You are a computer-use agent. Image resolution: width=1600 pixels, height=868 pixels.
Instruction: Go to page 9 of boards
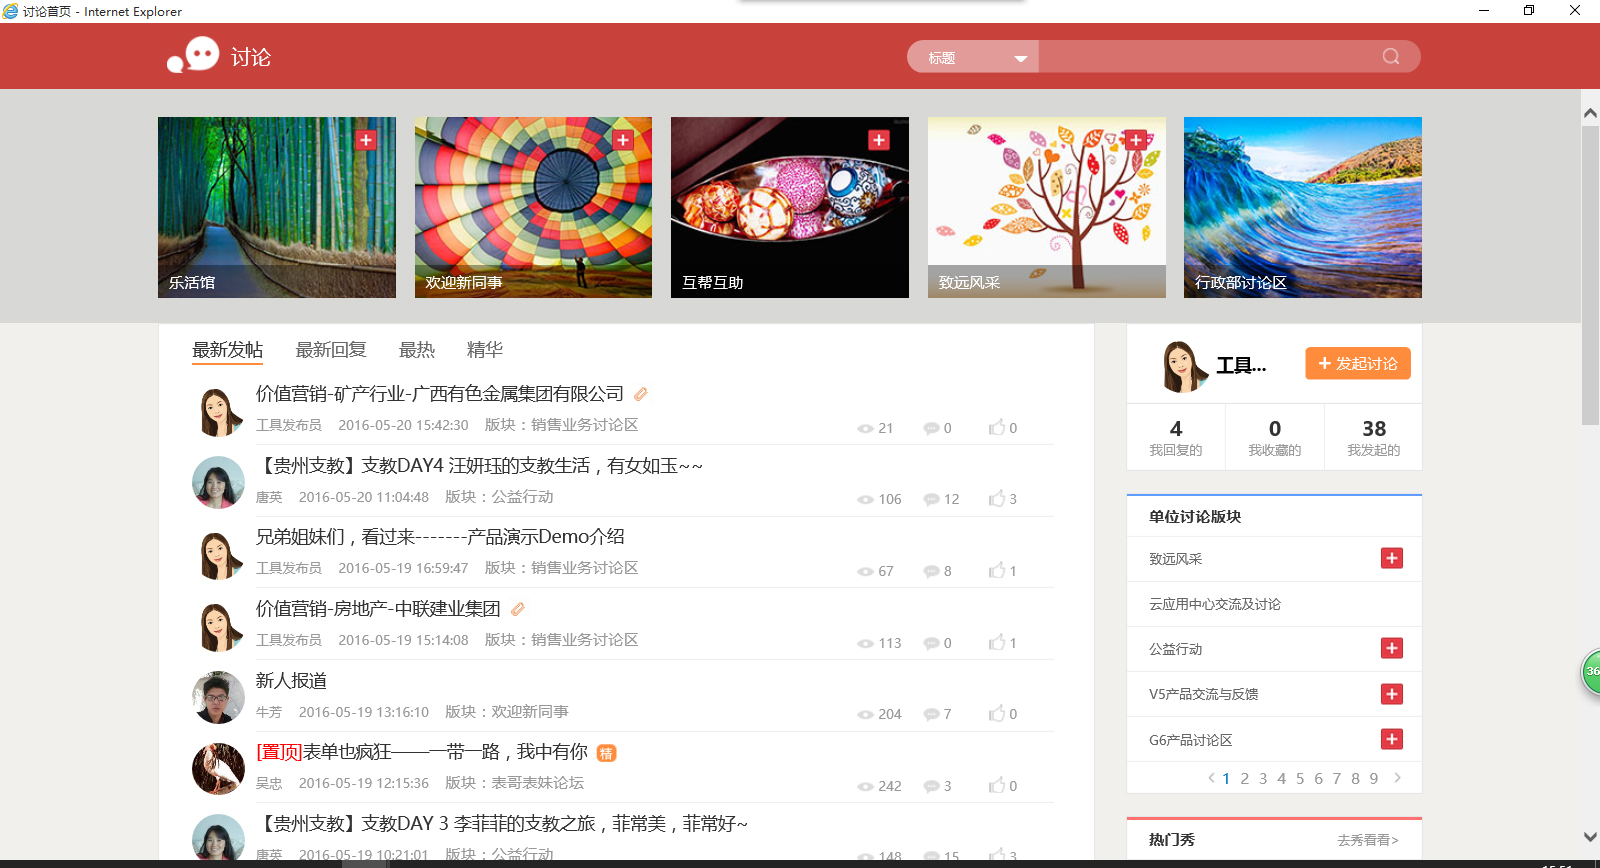(1374, 778)
